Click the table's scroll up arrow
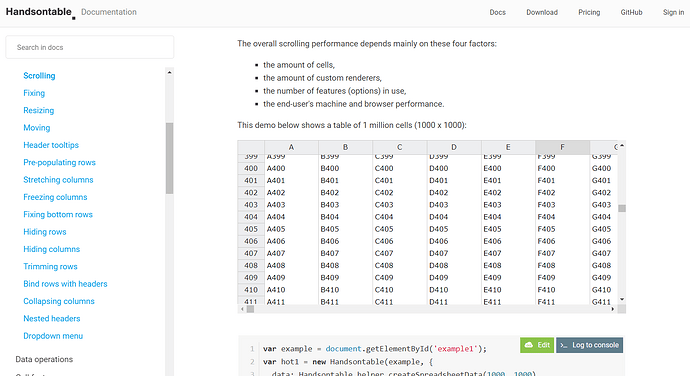The width and height of the screenshot is (690, 376). tap(622, 145)
